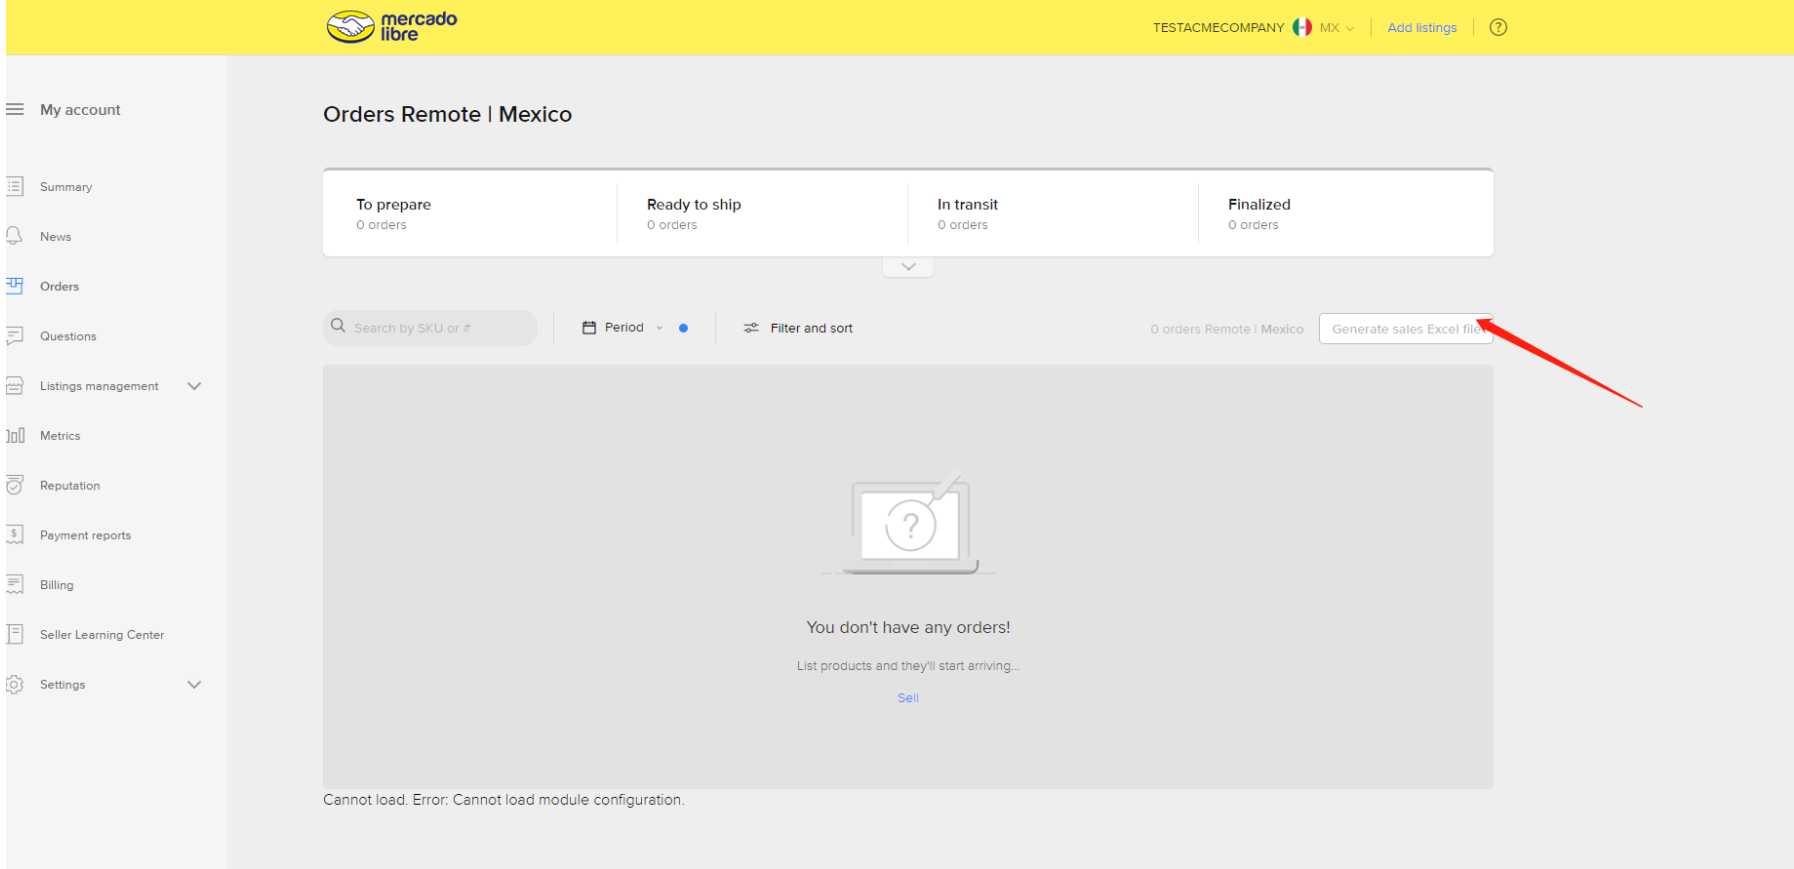
Task: Click Generate sales Excel file button
Action: coord(1404,329)
